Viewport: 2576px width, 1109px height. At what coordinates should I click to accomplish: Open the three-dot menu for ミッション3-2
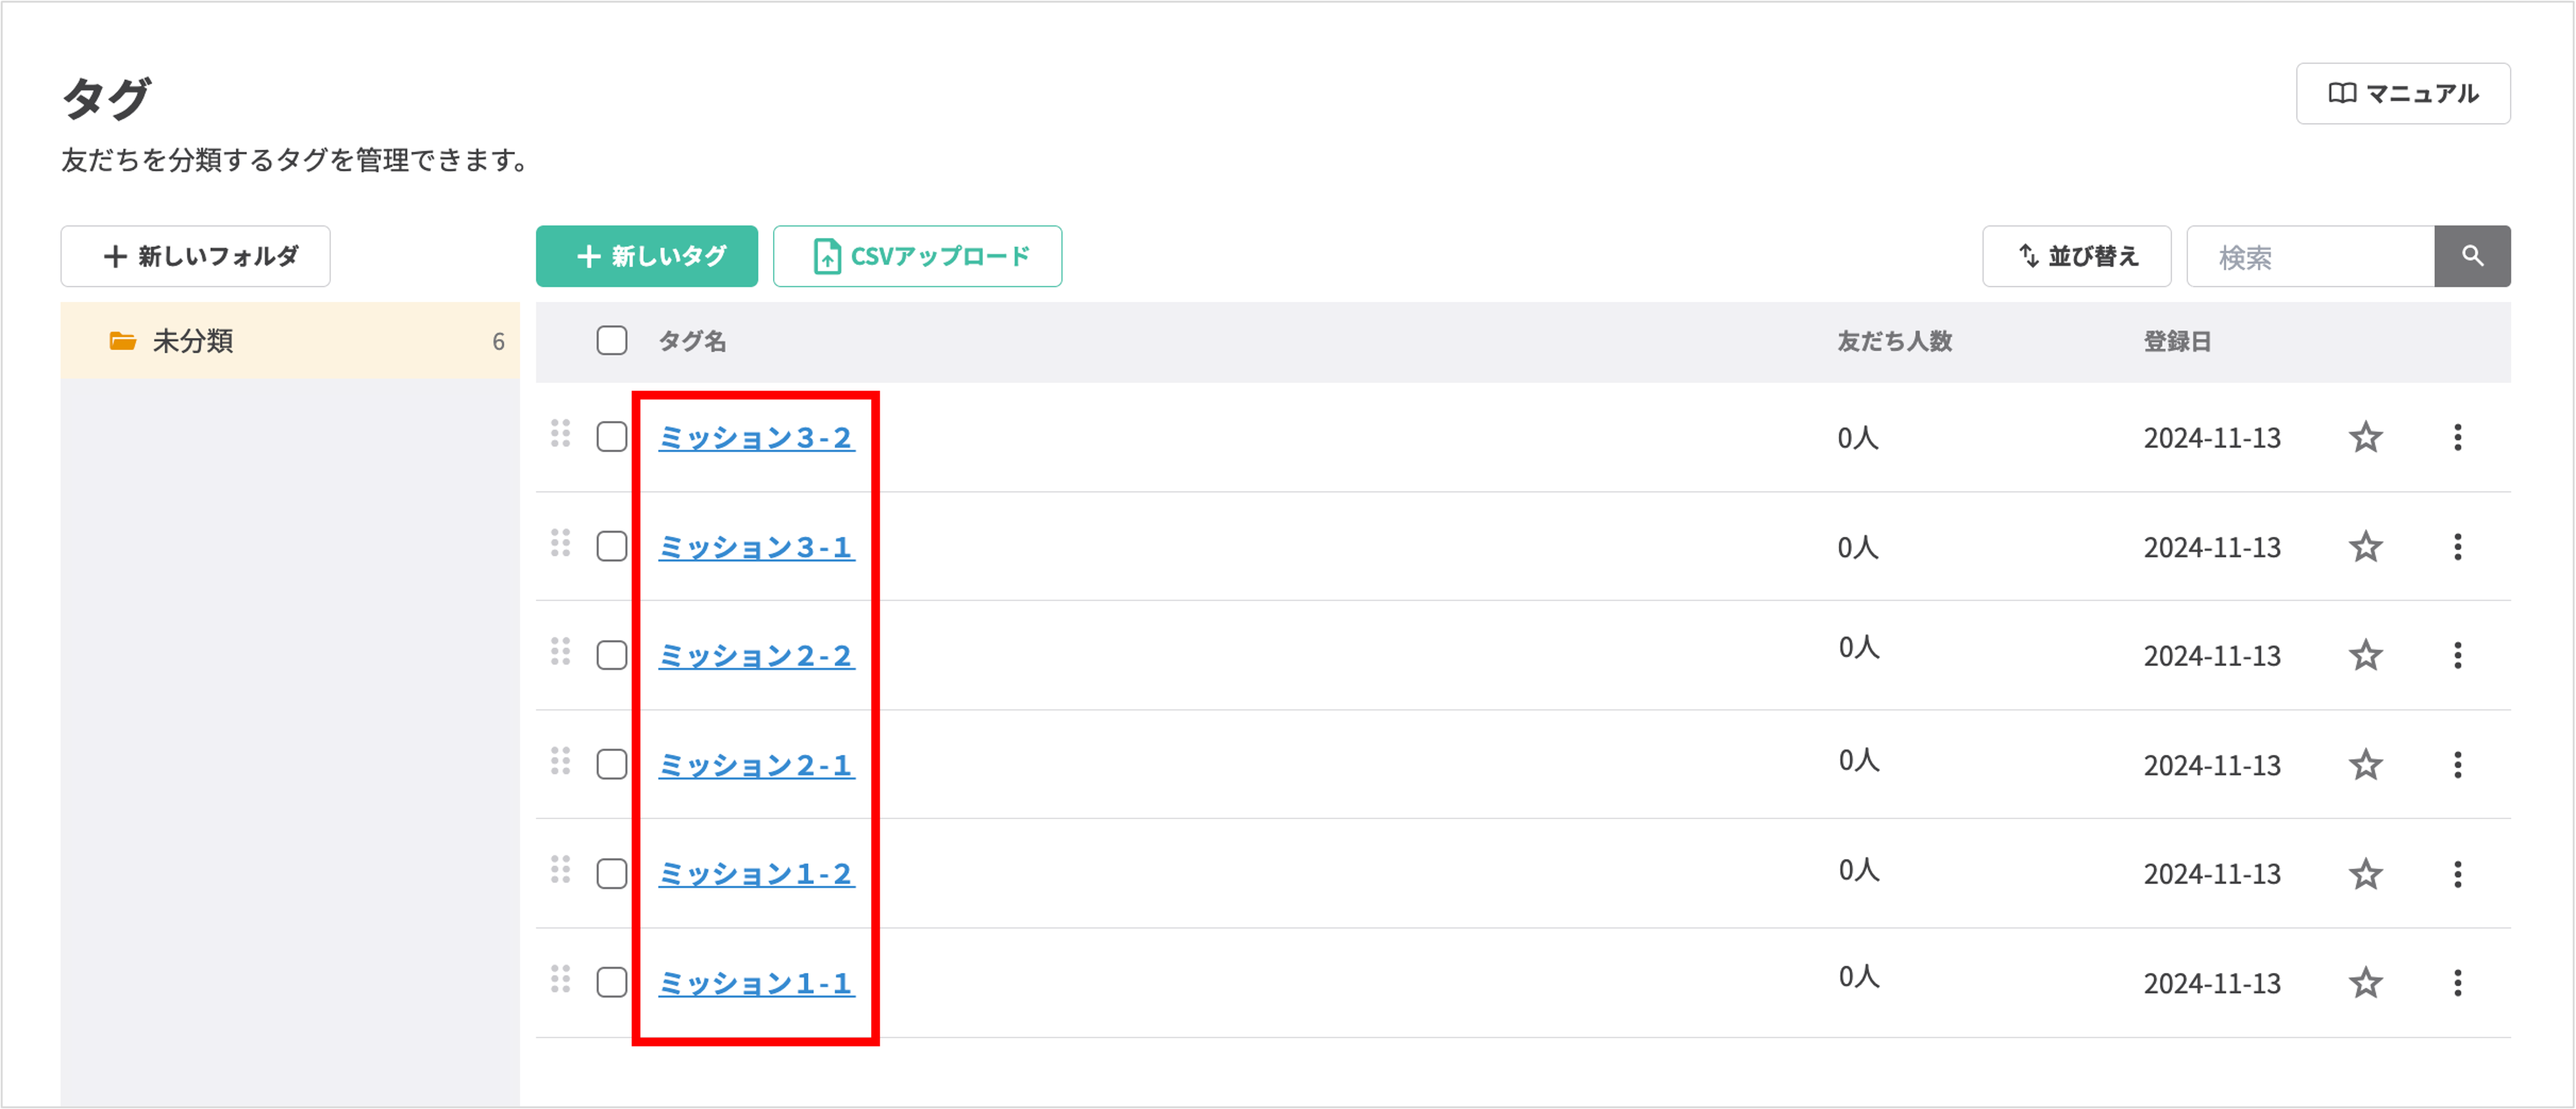2457,437
